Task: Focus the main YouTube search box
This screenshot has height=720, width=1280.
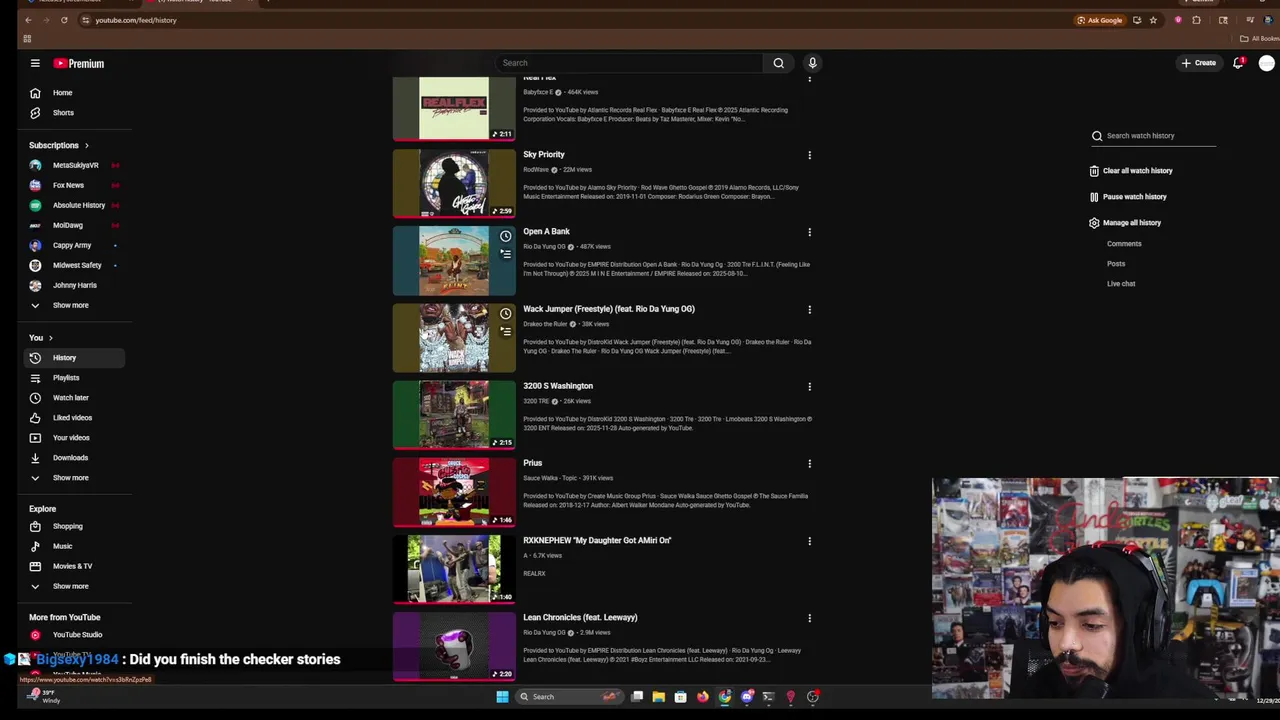Action: click(629, 63)
